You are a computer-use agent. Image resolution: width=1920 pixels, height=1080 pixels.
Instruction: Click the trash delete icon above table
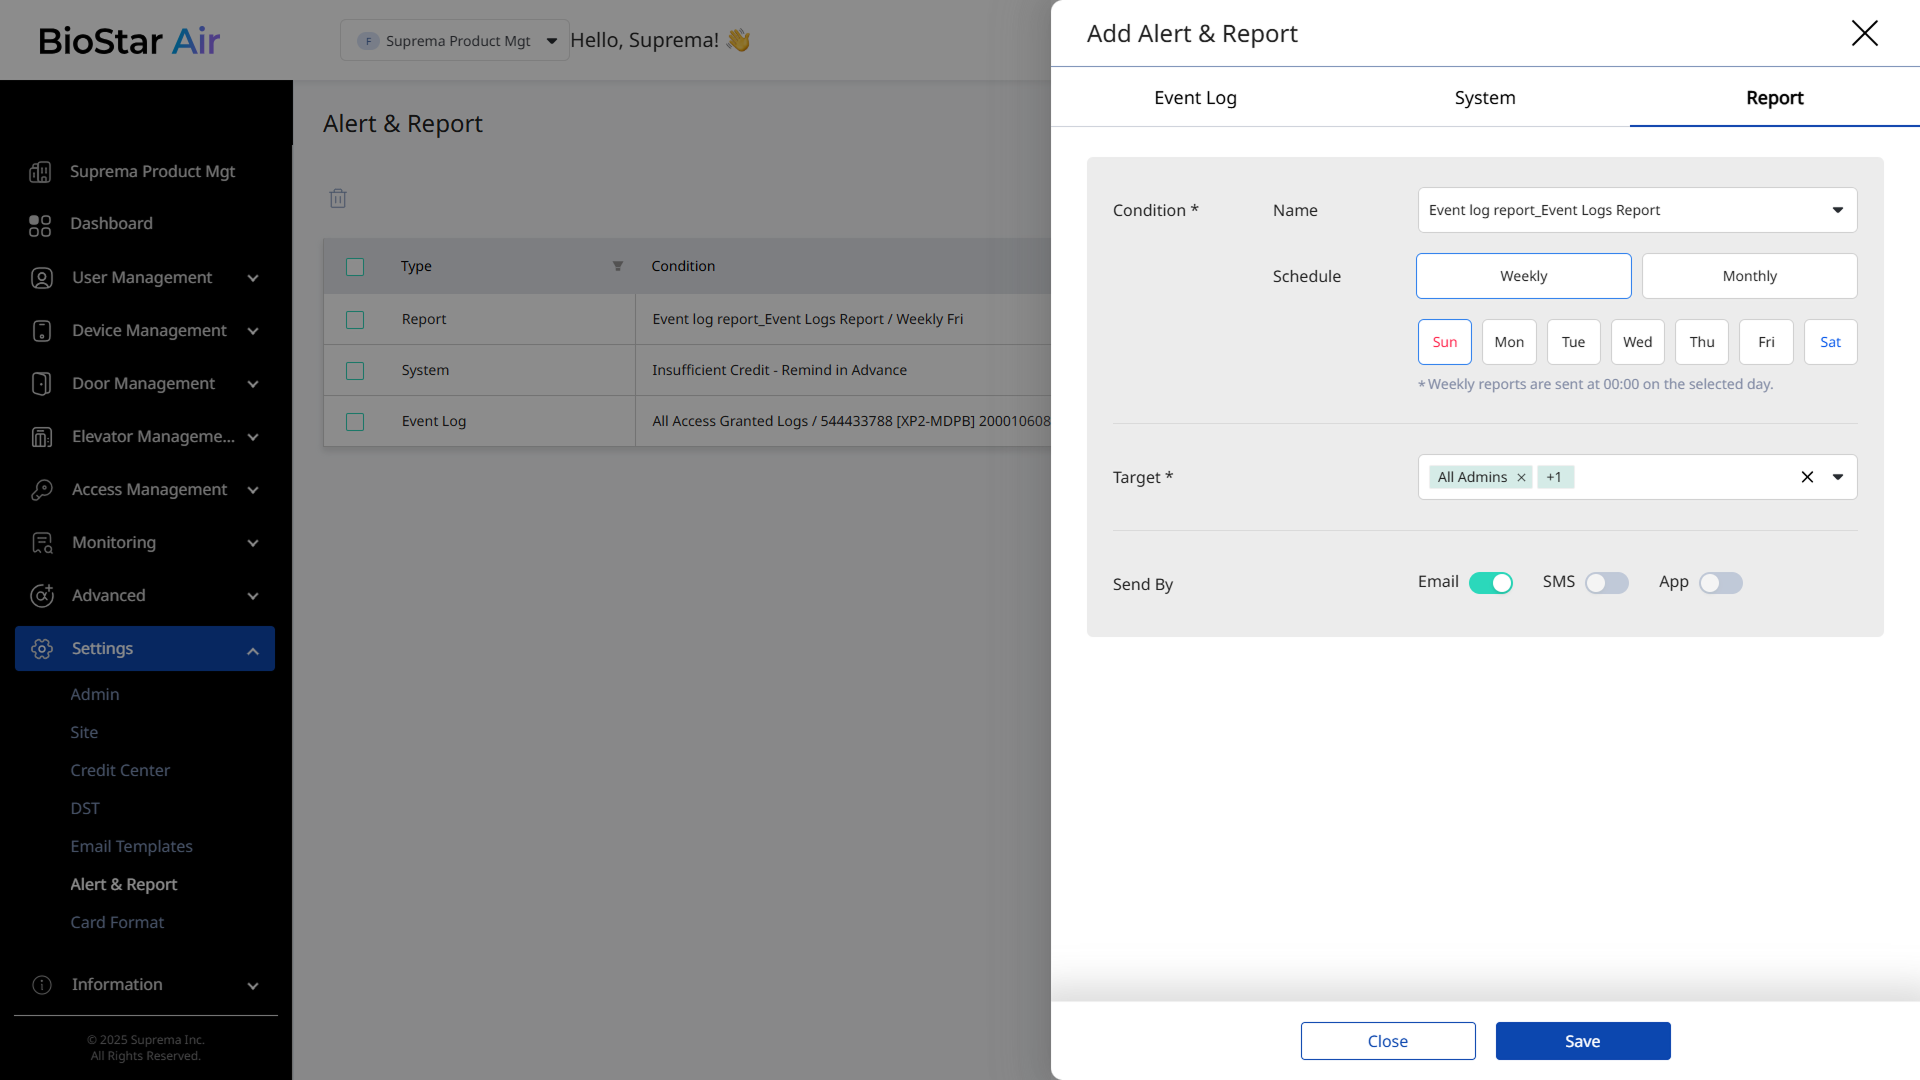click(x=338, y=198)
